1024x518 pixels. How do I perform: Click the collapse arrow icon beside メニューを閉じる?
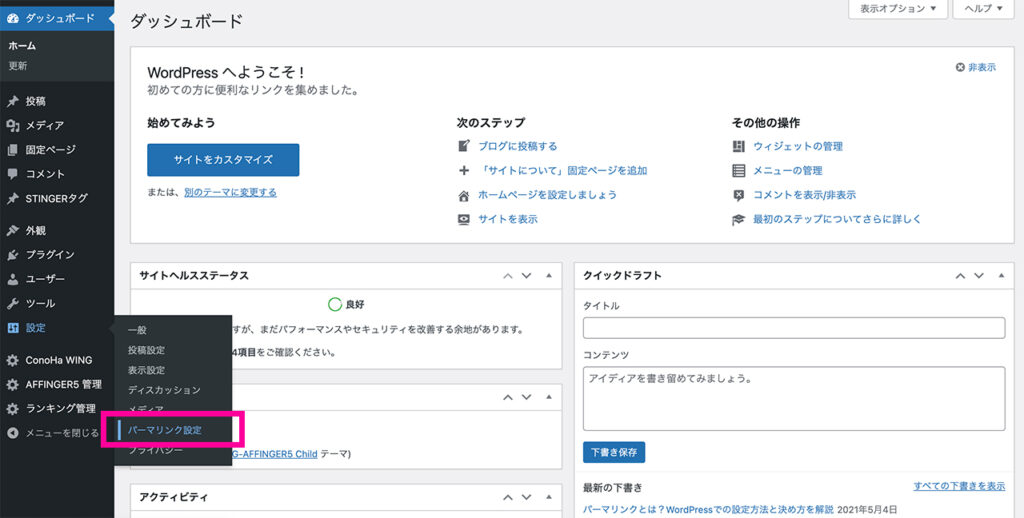point(12,433)
